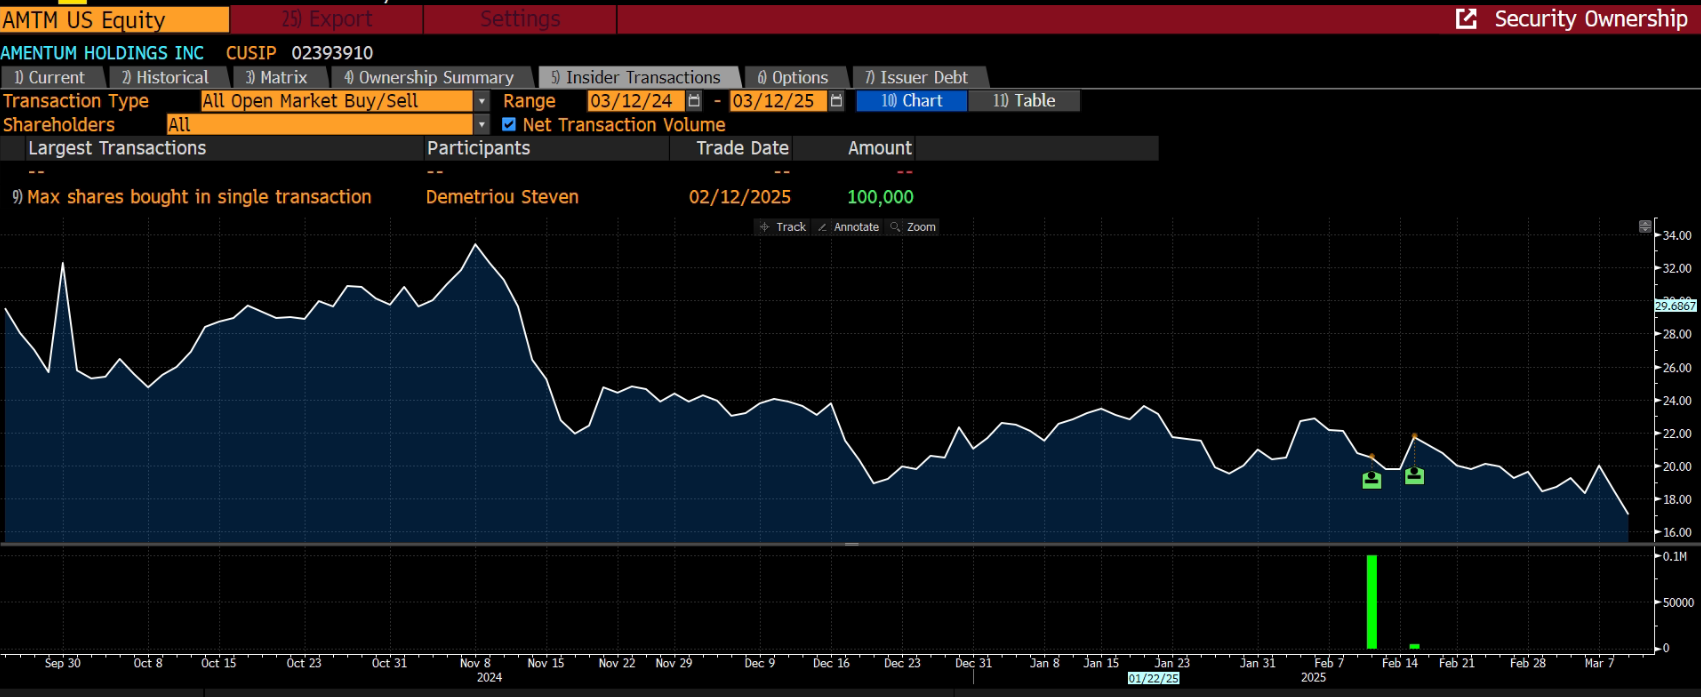Screen dimensions: 1701x697
Task: Click the Security Ownership title text
Action: pyautogui.click(x=1591, y=19)
